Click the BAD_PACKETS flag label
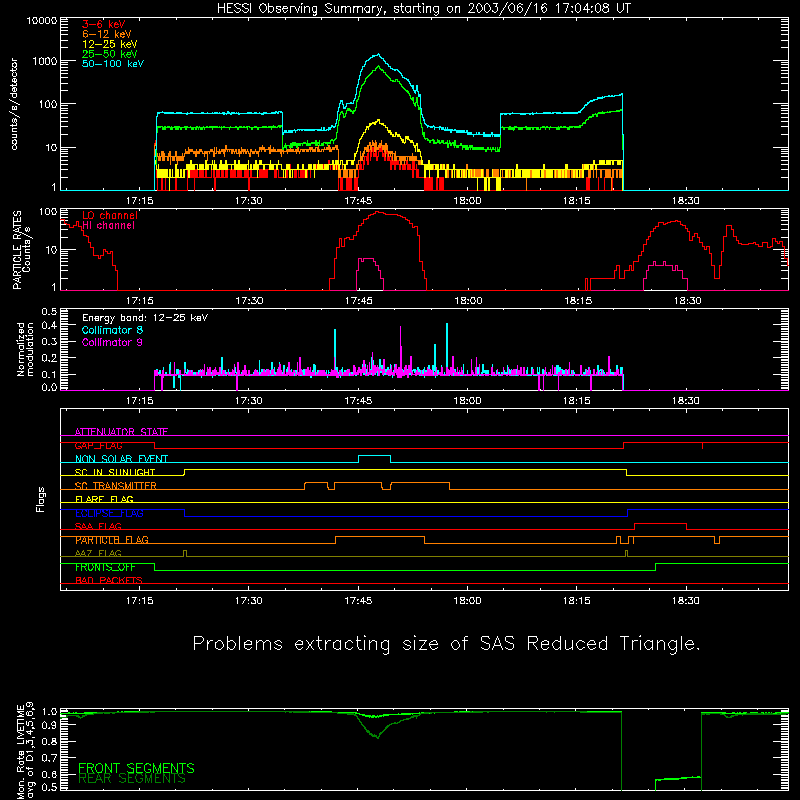The width and height of the screenshot is (800, 800). point(109,580)
